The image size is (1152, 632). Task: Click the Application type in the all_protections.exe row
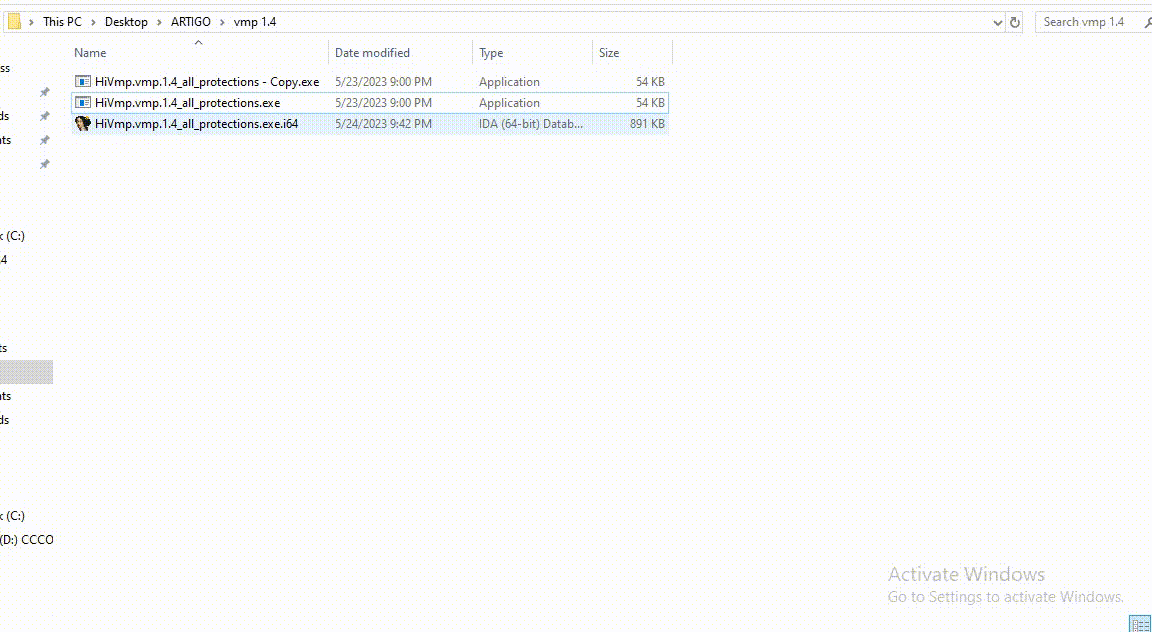click(509, 103)
